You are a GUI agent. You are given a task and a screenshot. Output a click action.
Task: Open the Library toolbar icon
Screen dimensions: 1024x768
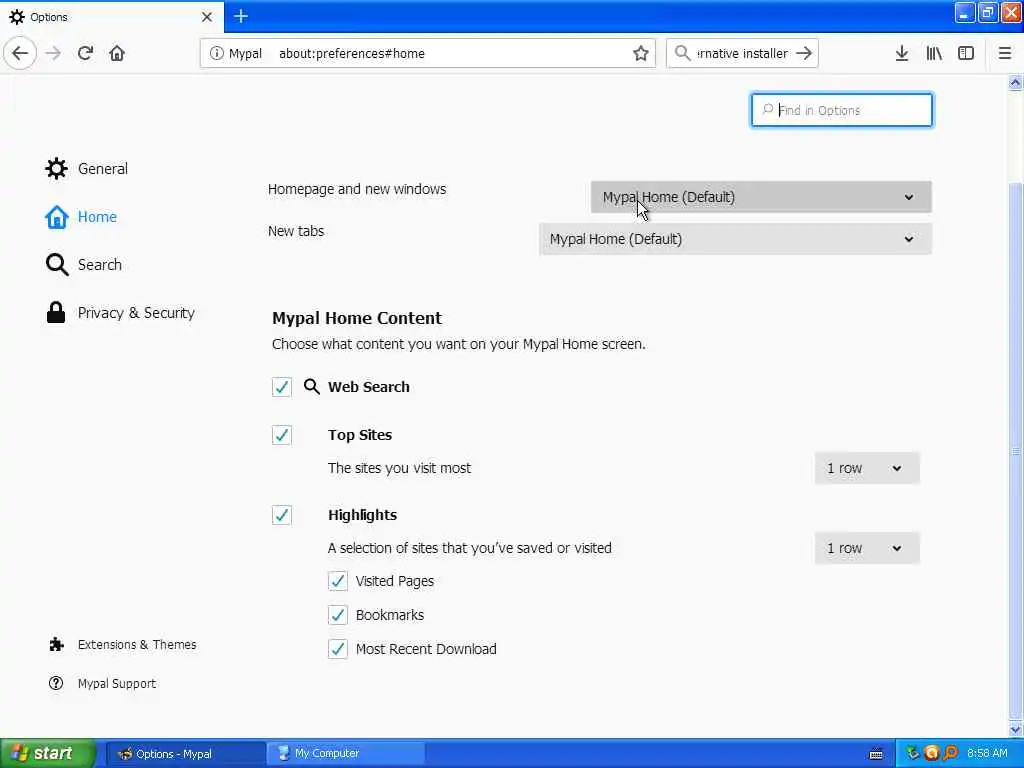pyautogui.click(x=934, y=53)
